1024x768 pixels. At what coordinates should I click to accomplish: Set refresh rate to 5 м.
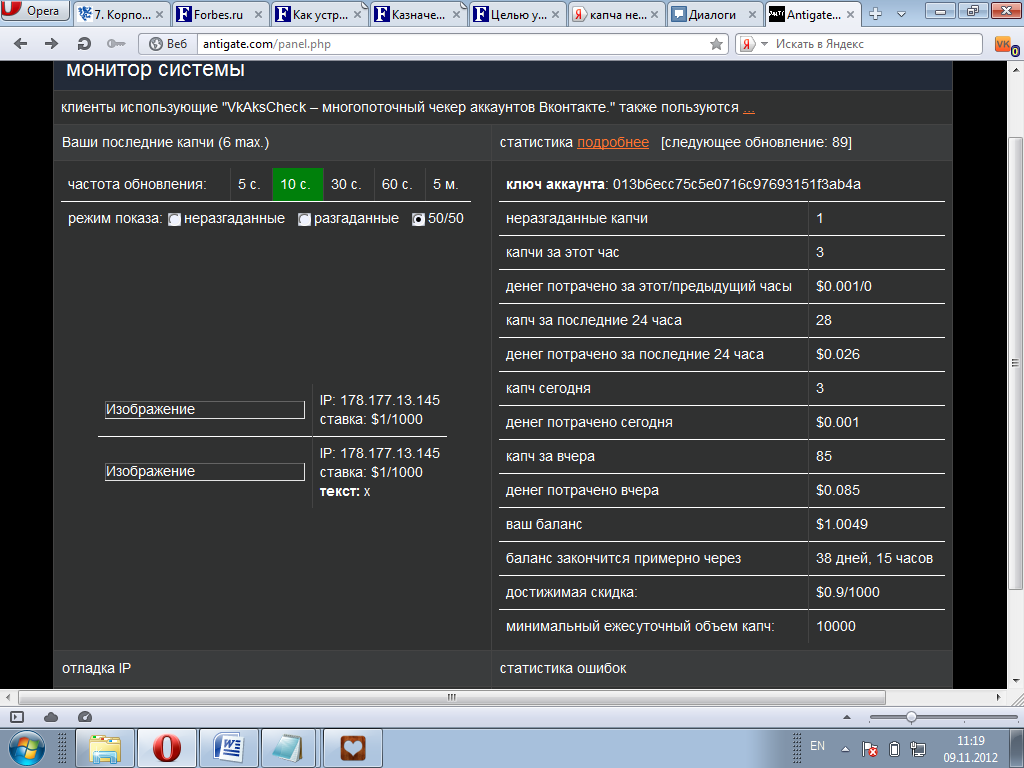(446, 184)
